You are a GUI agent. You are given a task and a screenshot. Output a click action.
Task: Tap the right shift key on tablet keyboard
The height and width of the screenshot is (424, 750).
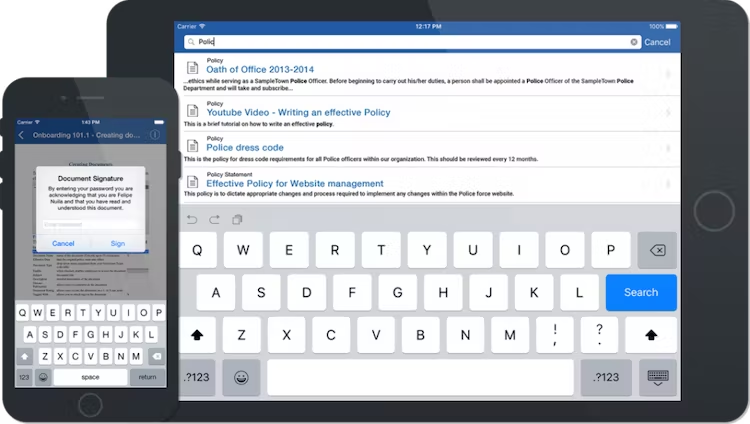[651, 335]
